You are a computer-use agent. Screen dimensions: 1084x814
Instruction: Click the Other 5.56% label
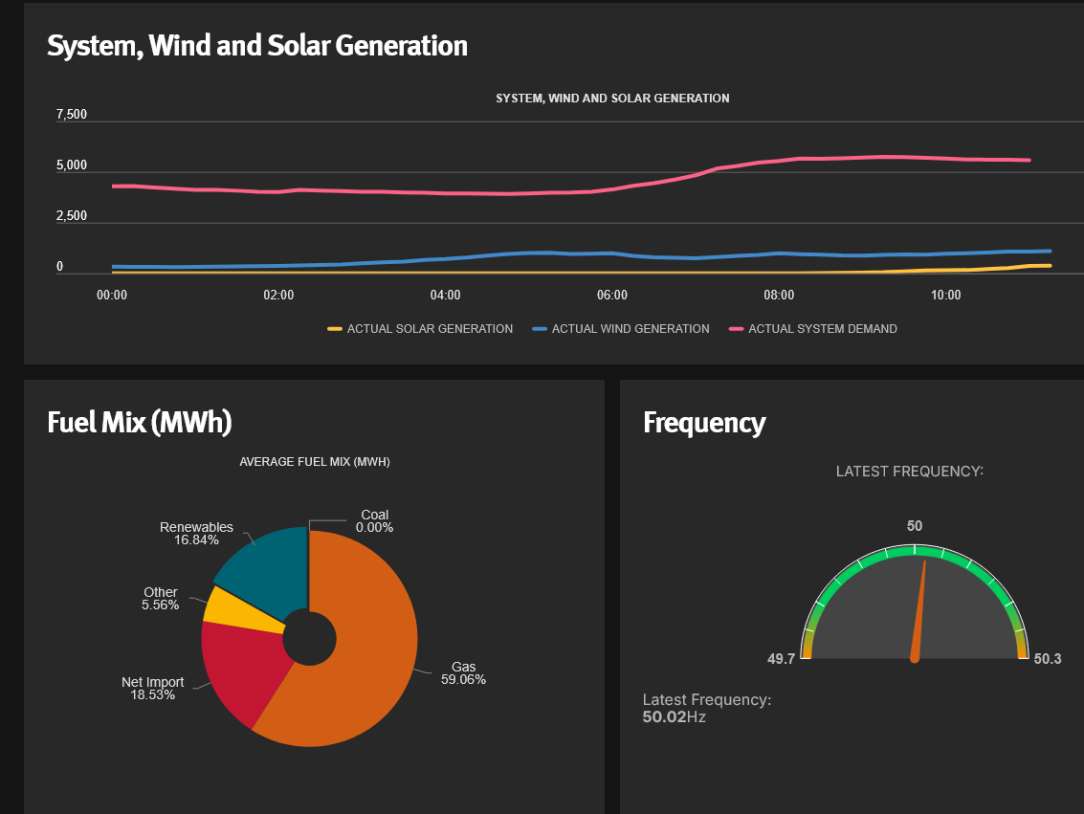click(x=160, y=598)
